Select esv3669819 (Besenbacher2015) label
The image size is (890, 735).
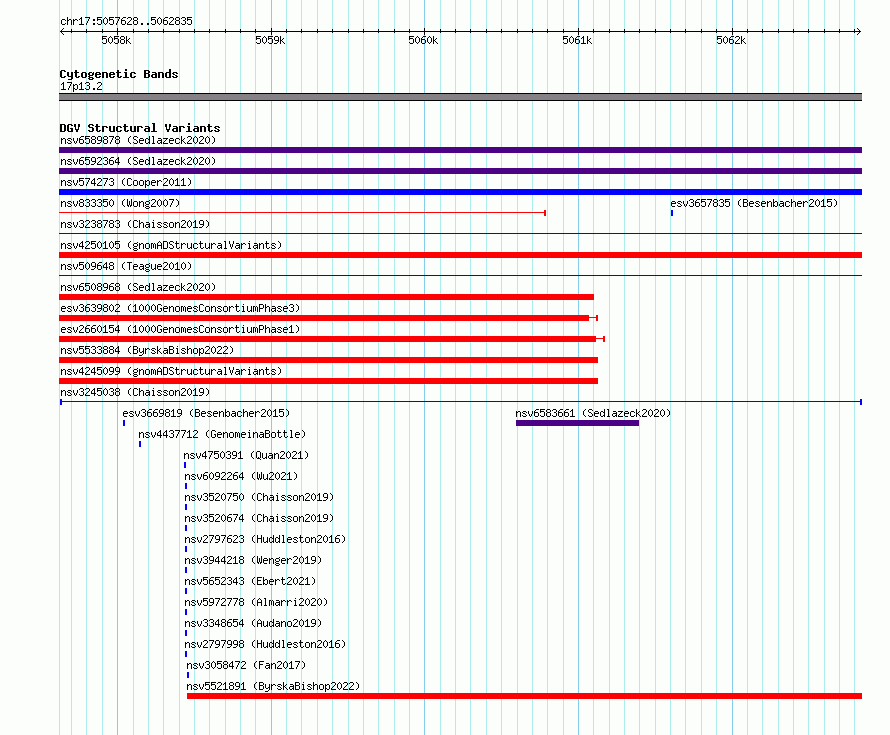coord(206,413)
